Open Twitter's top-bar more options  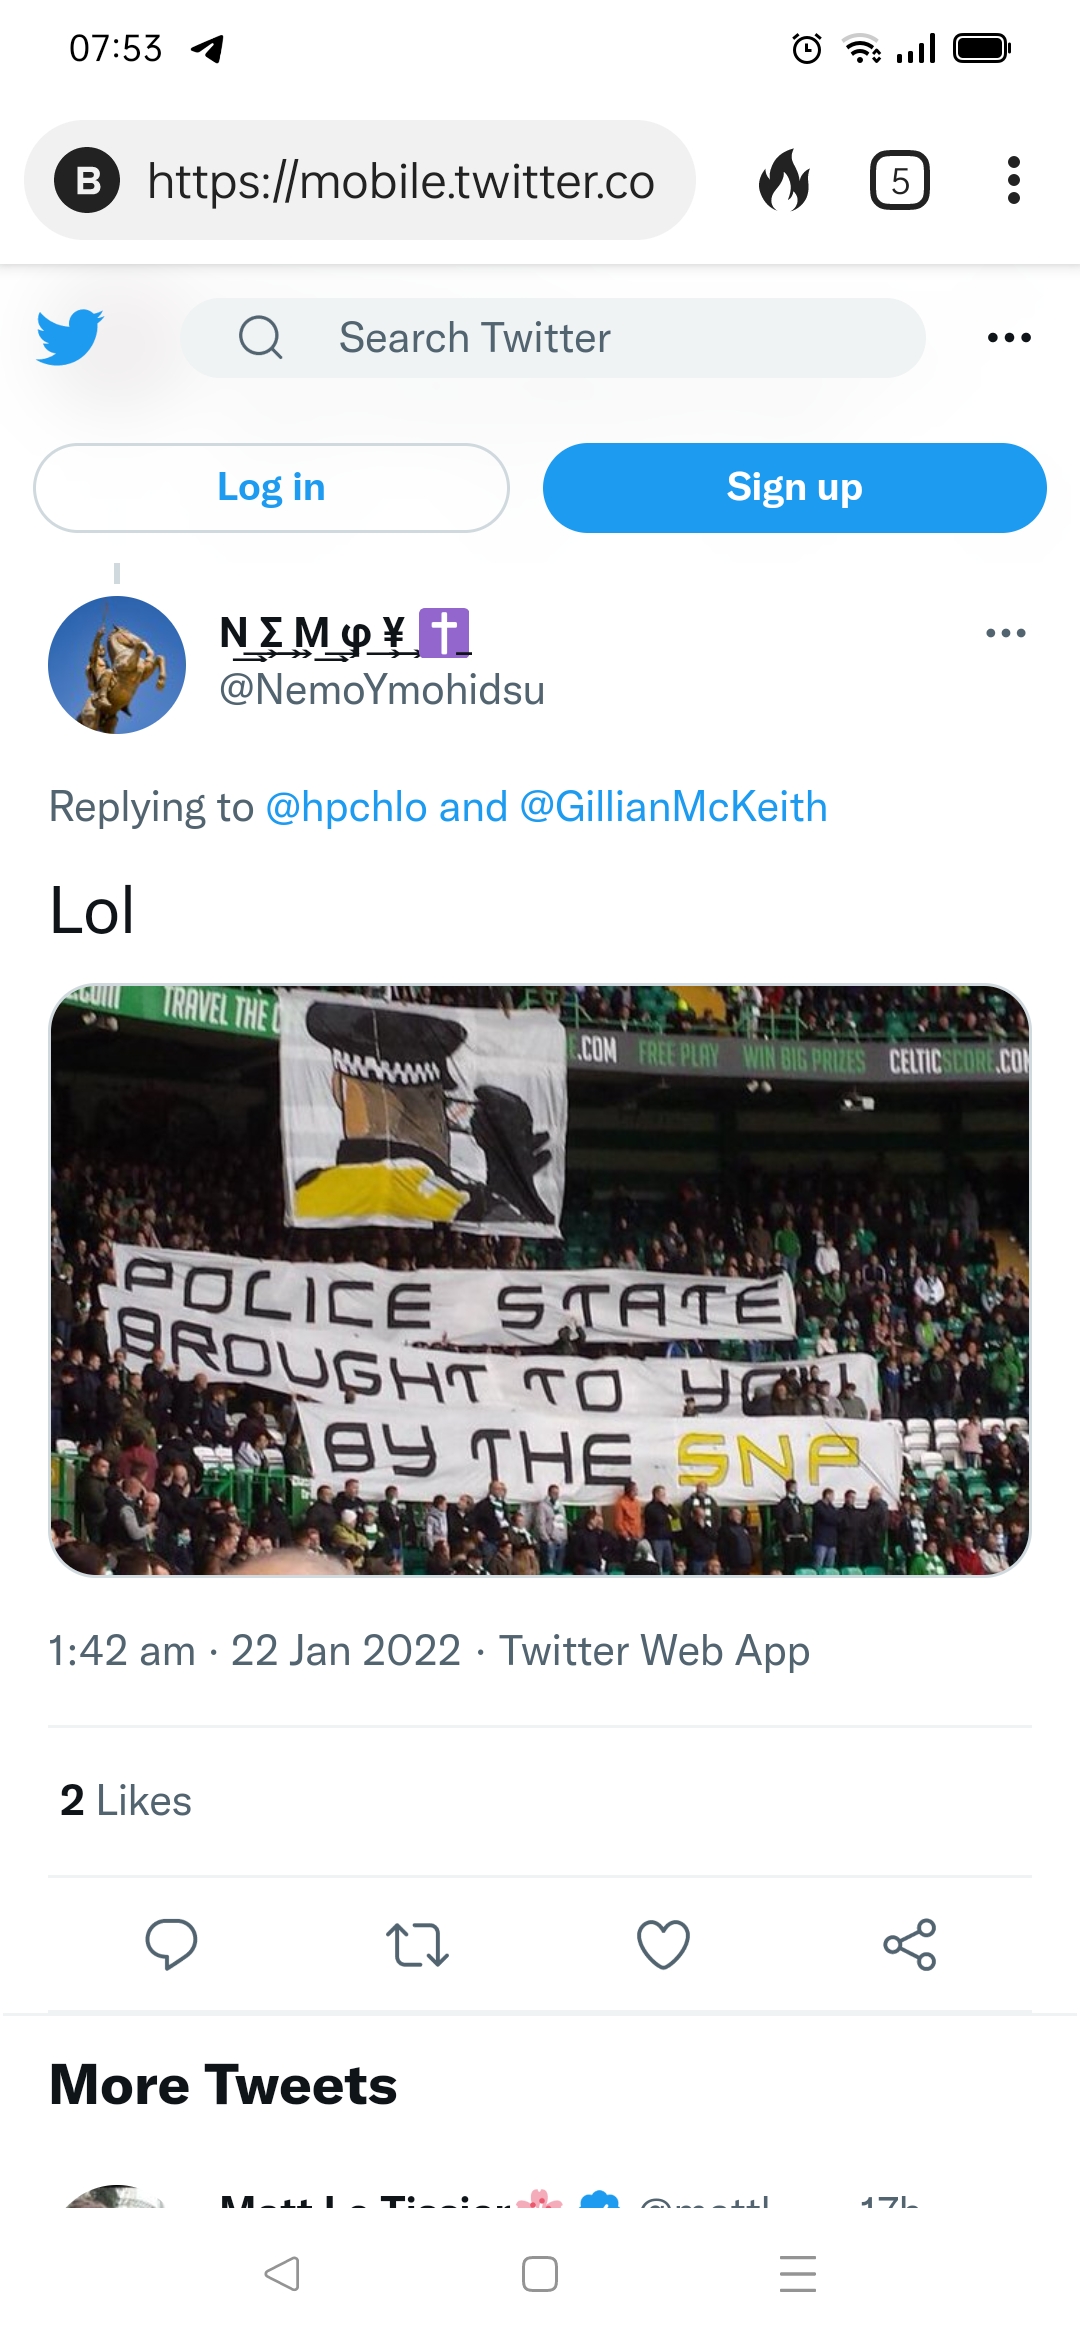coord(1008,338)
